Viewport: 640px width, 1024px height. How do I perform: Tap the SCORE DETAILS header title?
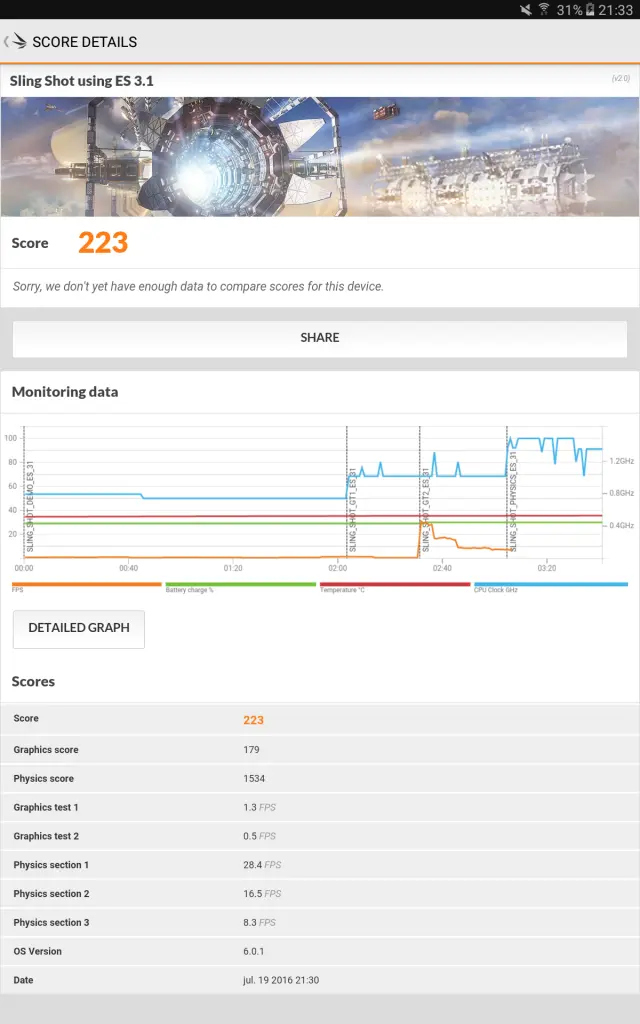point(84,42)
